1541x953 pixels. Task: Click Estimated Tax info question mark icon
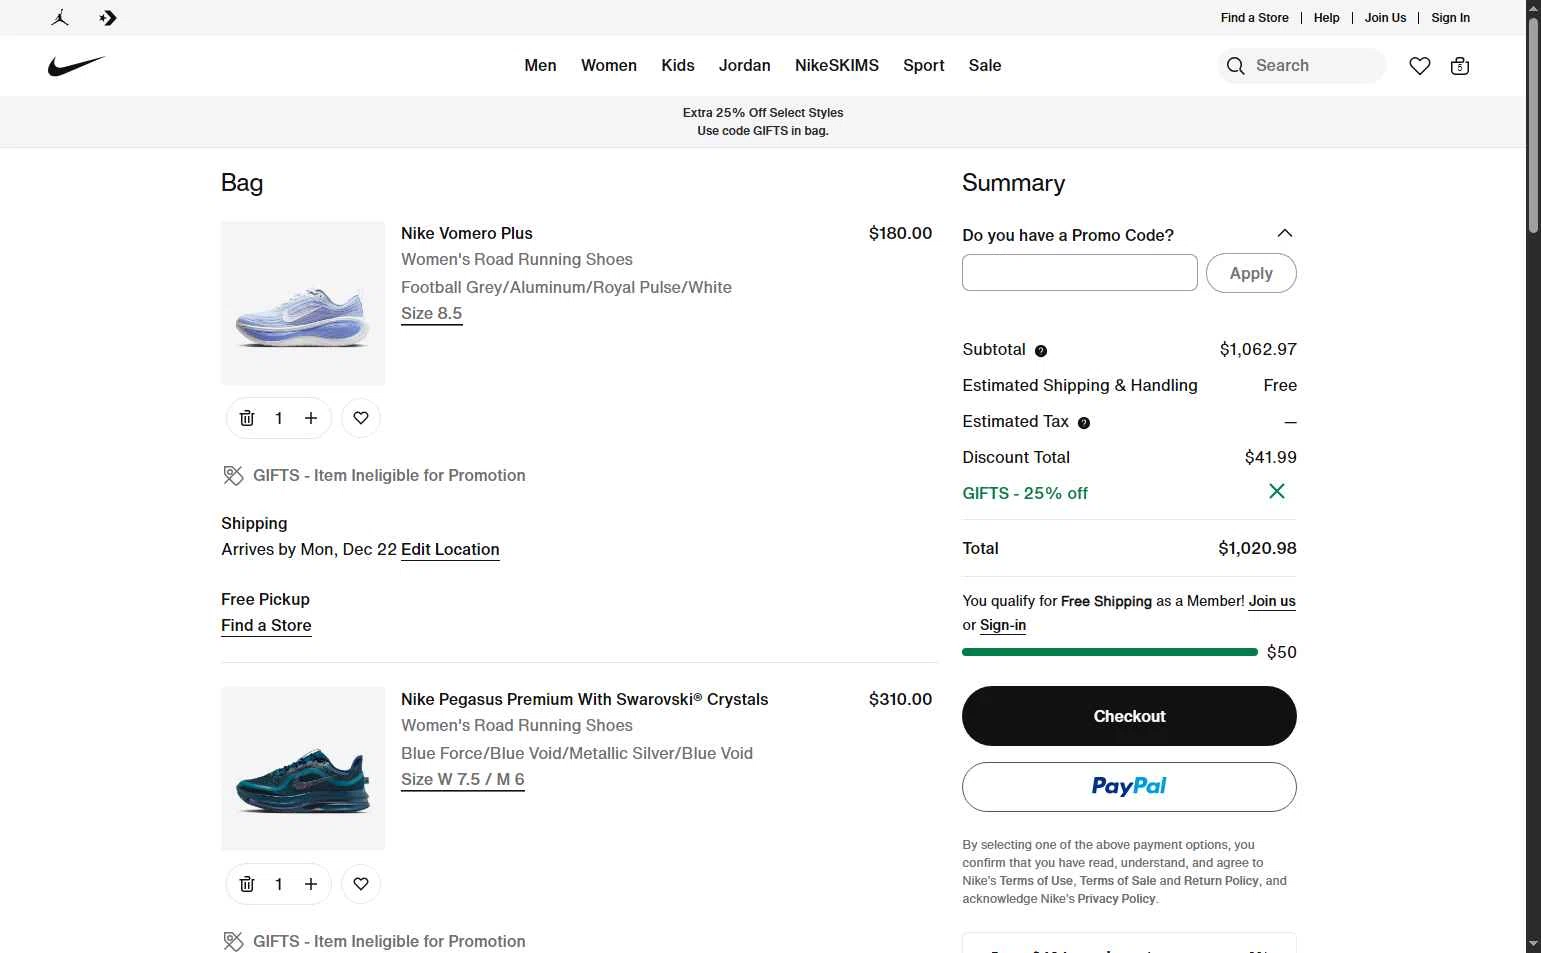(x=1084, y=423)
